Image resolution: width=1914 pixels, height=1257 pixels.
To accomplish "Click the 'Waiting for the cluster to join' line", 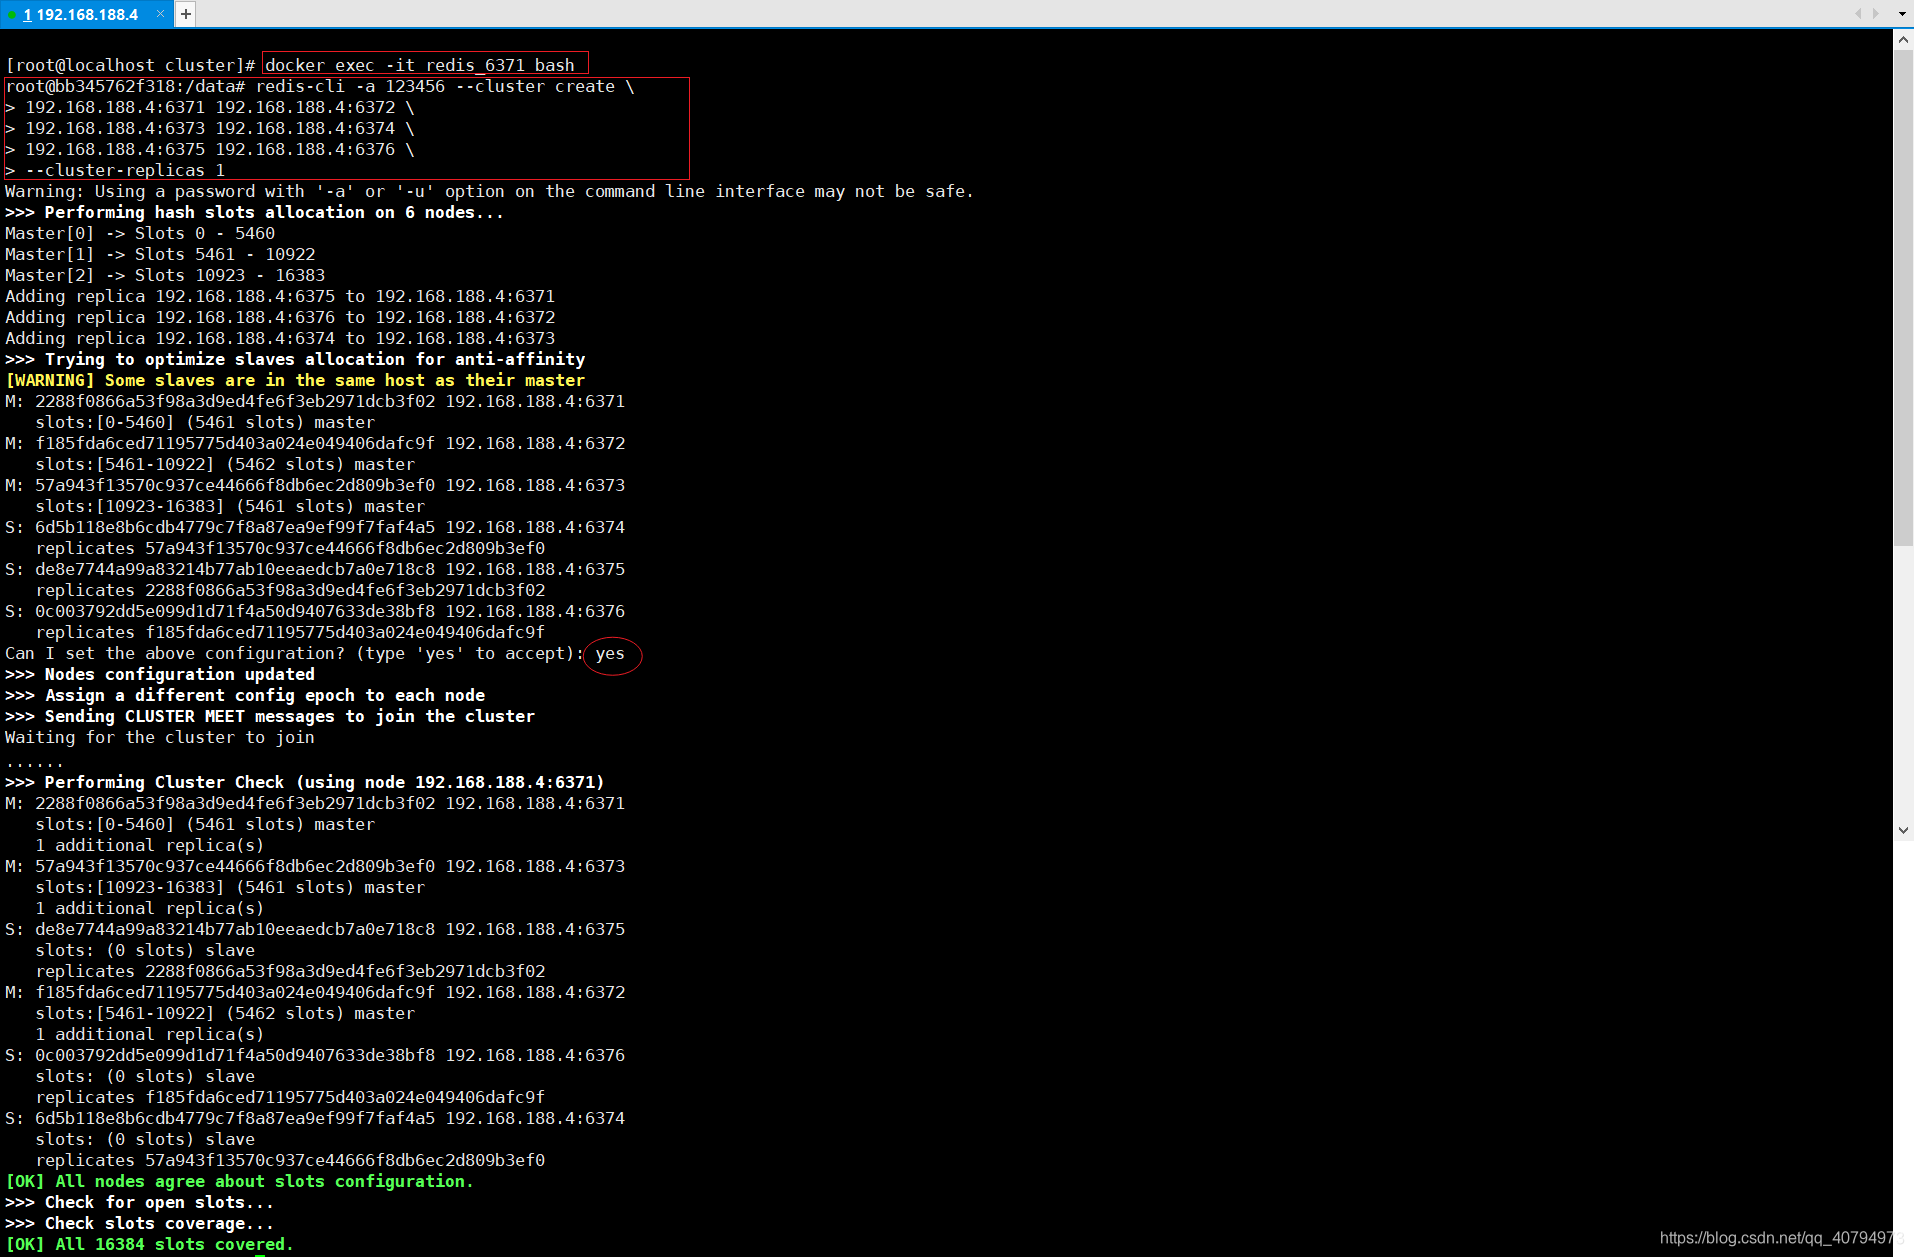I will (159, 737).
